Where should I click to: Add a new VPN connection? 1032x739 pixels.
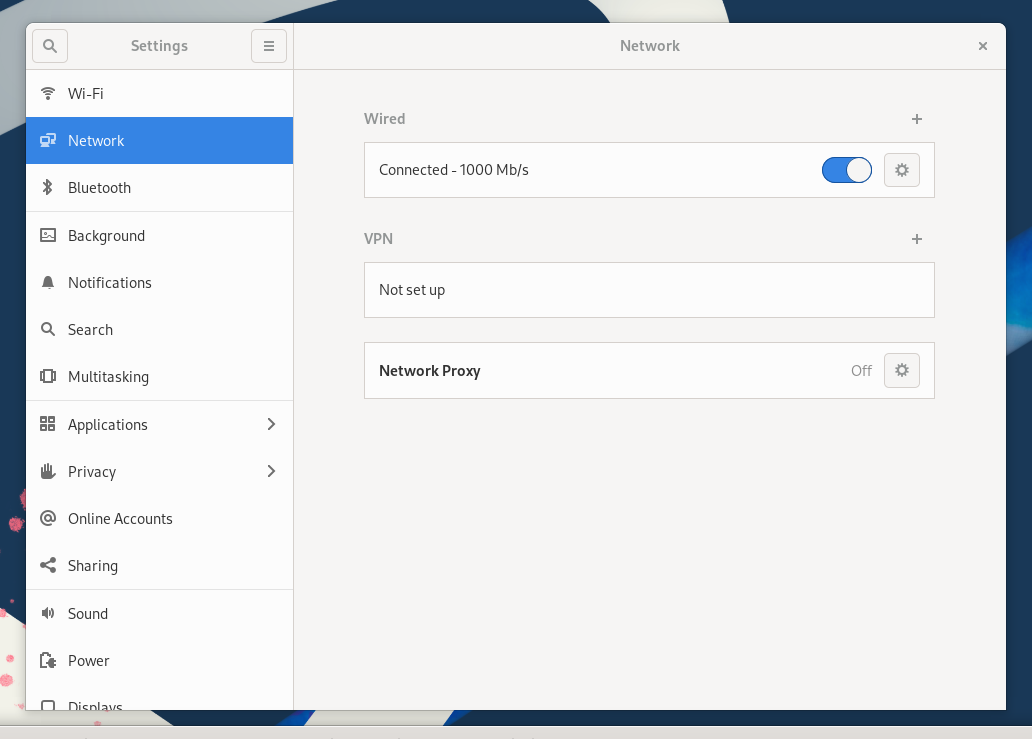coord(916,238)
